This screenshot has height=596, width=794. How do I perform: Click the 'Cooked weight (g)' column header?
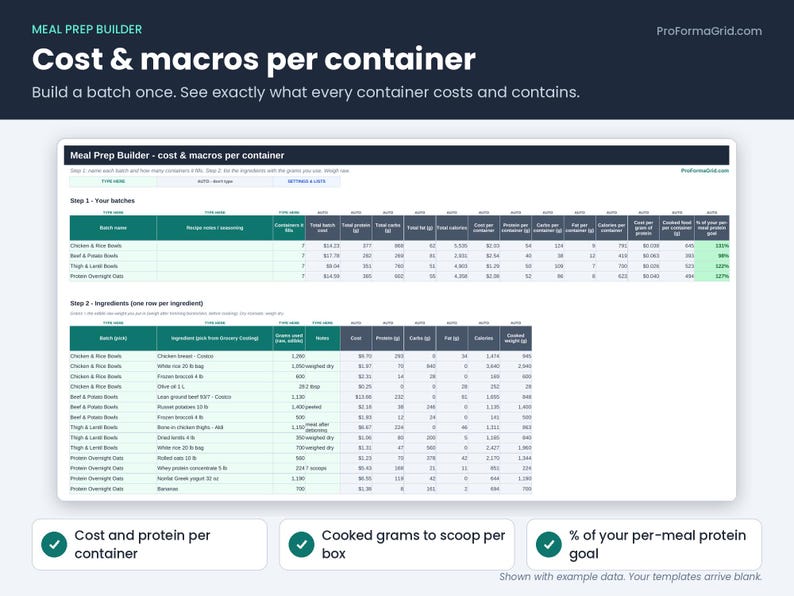(515, 338)
